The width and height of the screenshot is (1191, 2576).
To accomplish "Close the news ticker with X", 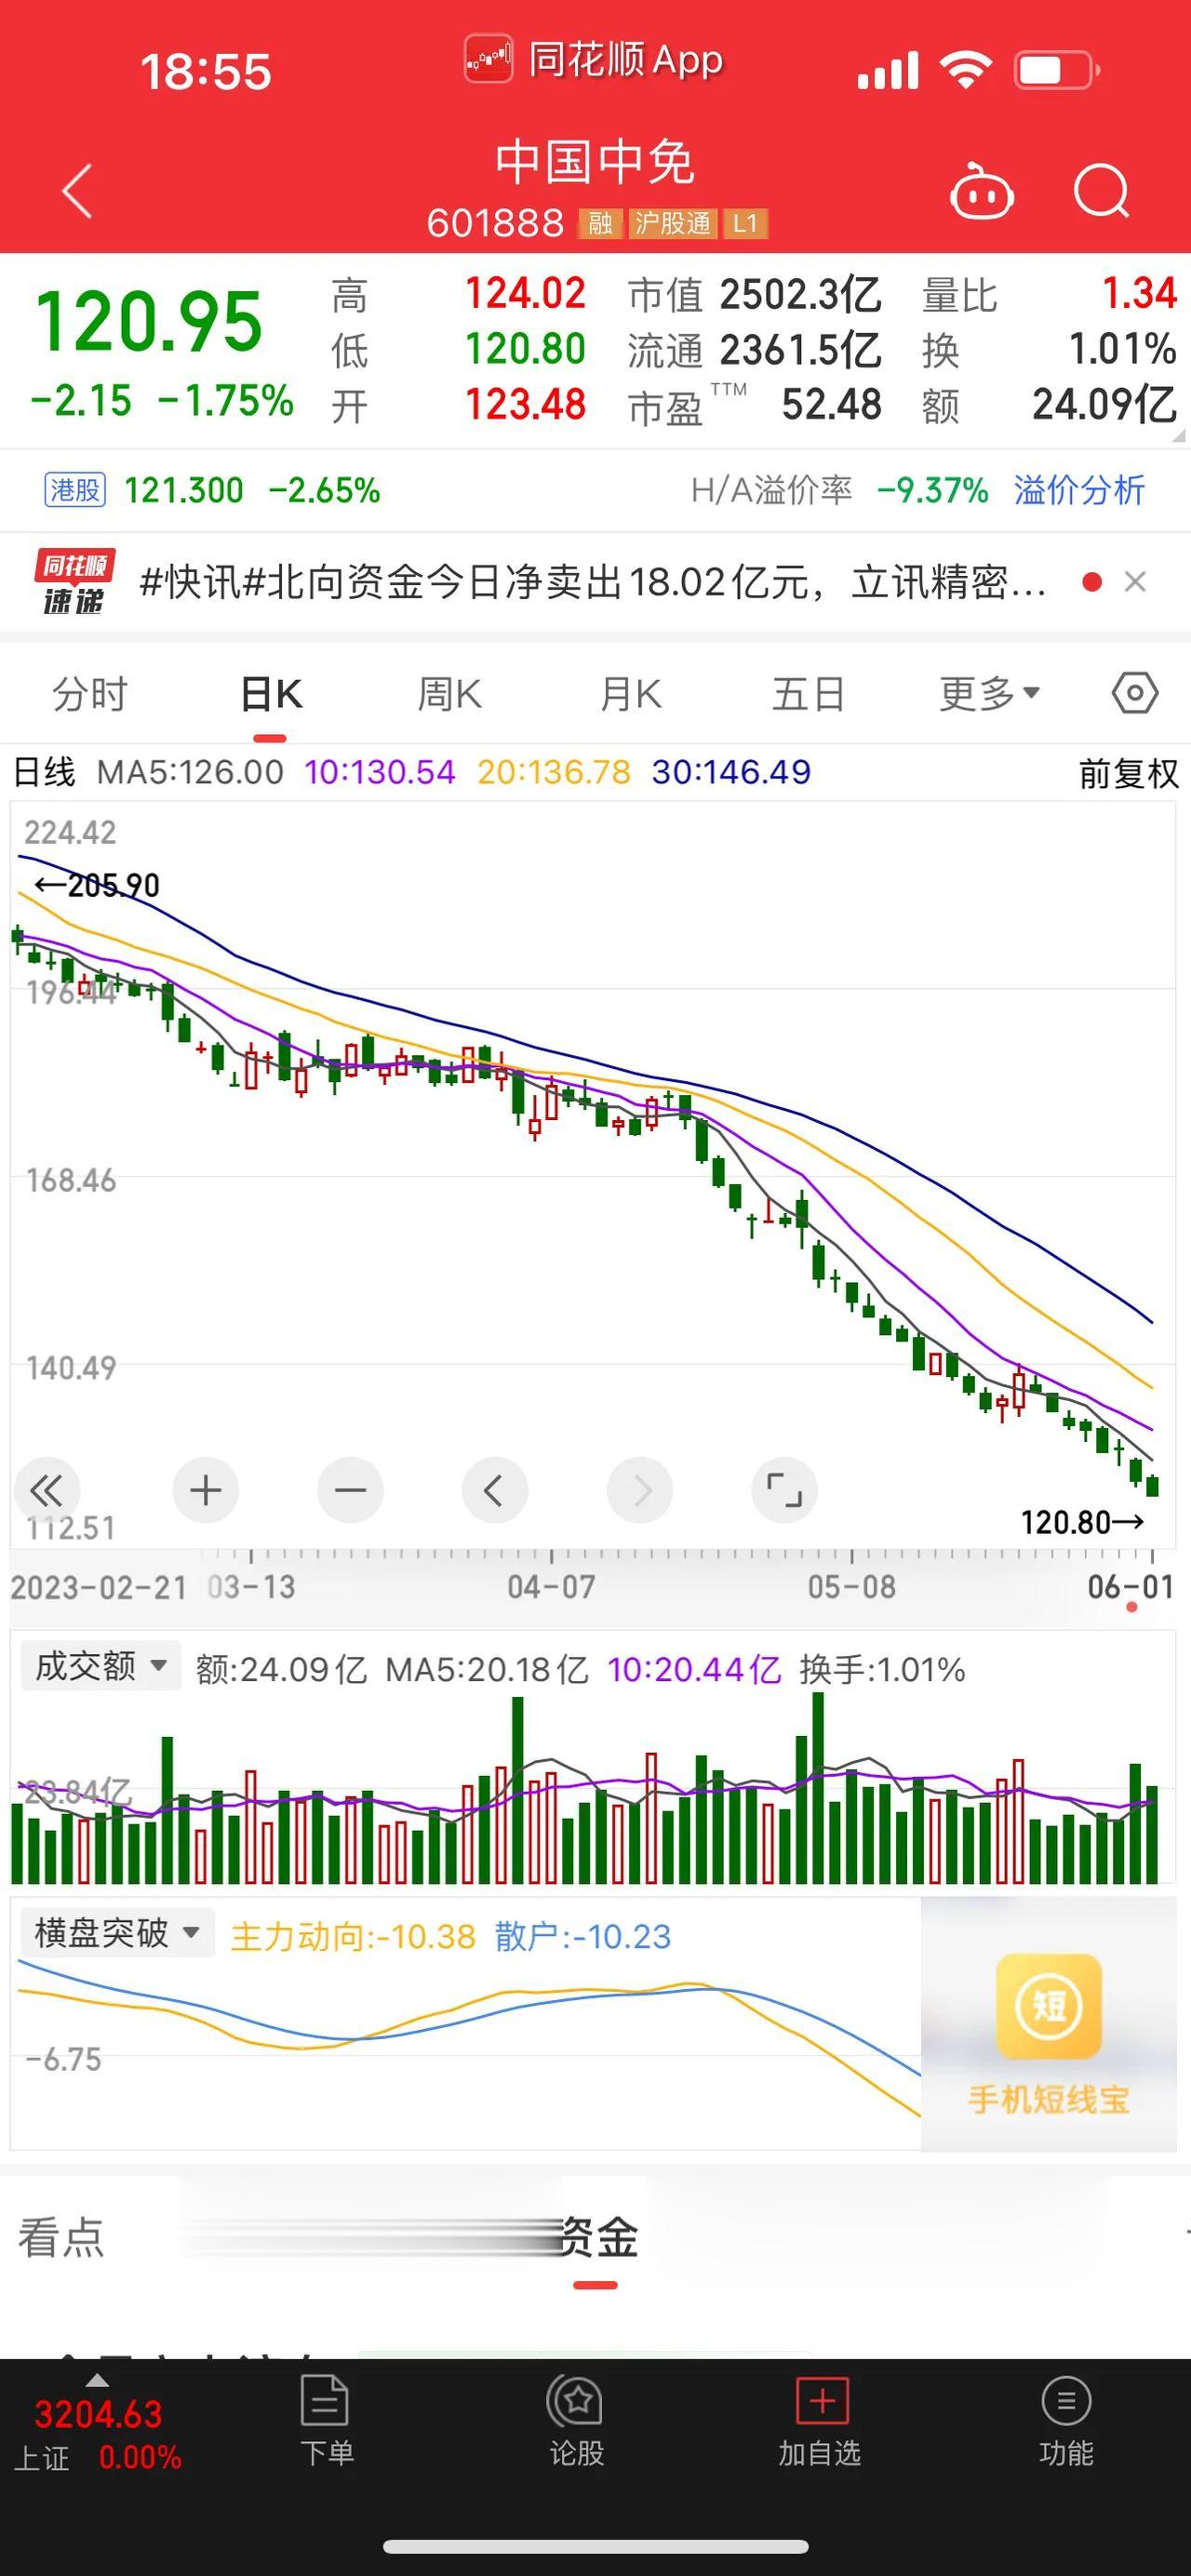I will pos(1135,582).
